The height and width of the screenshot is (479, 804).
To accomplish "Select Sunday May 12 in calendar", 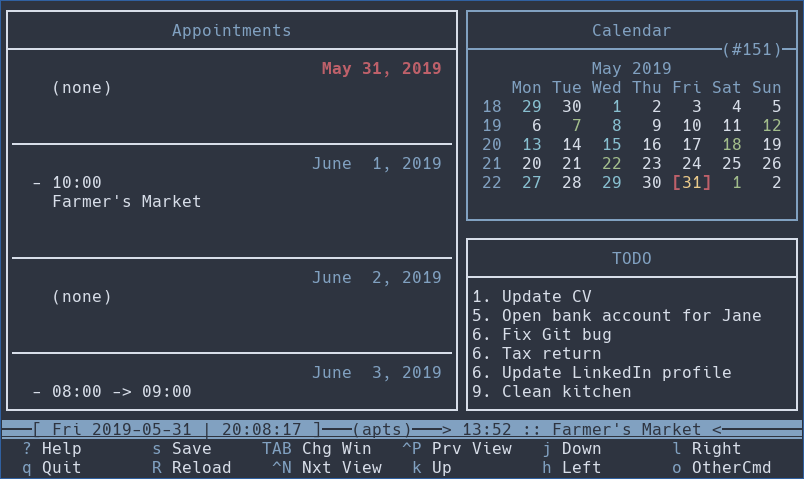I will point(771,126).
